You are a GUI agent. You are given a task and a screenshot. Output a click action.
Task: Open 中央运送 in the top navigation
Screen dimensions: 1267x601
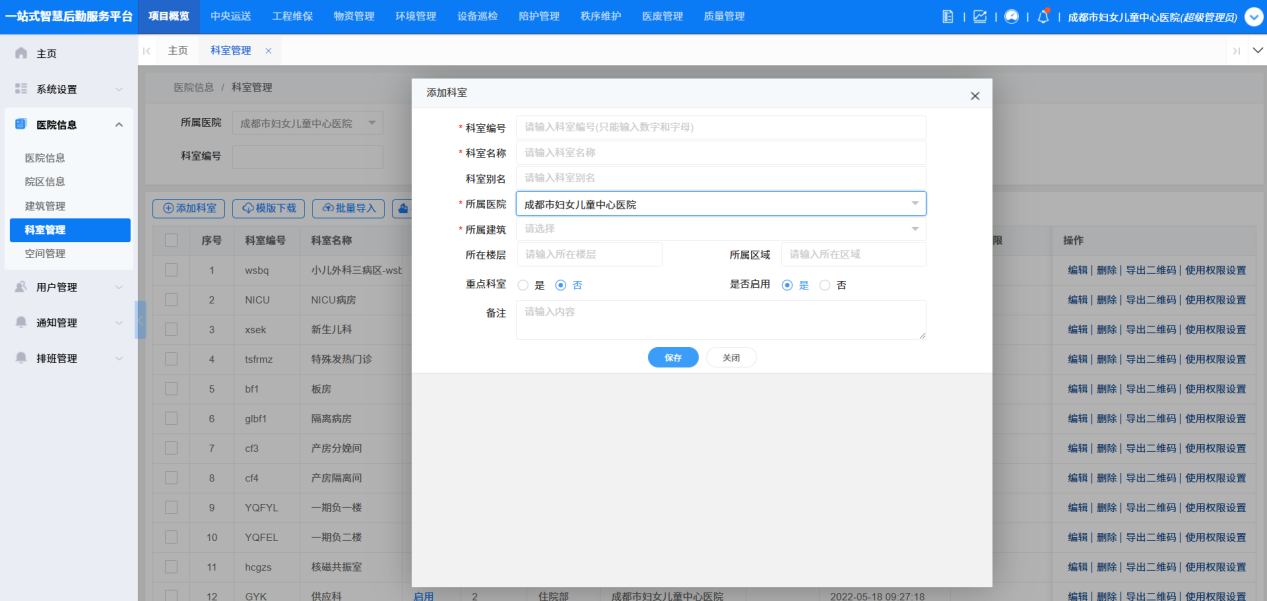(x=231, y=16)
